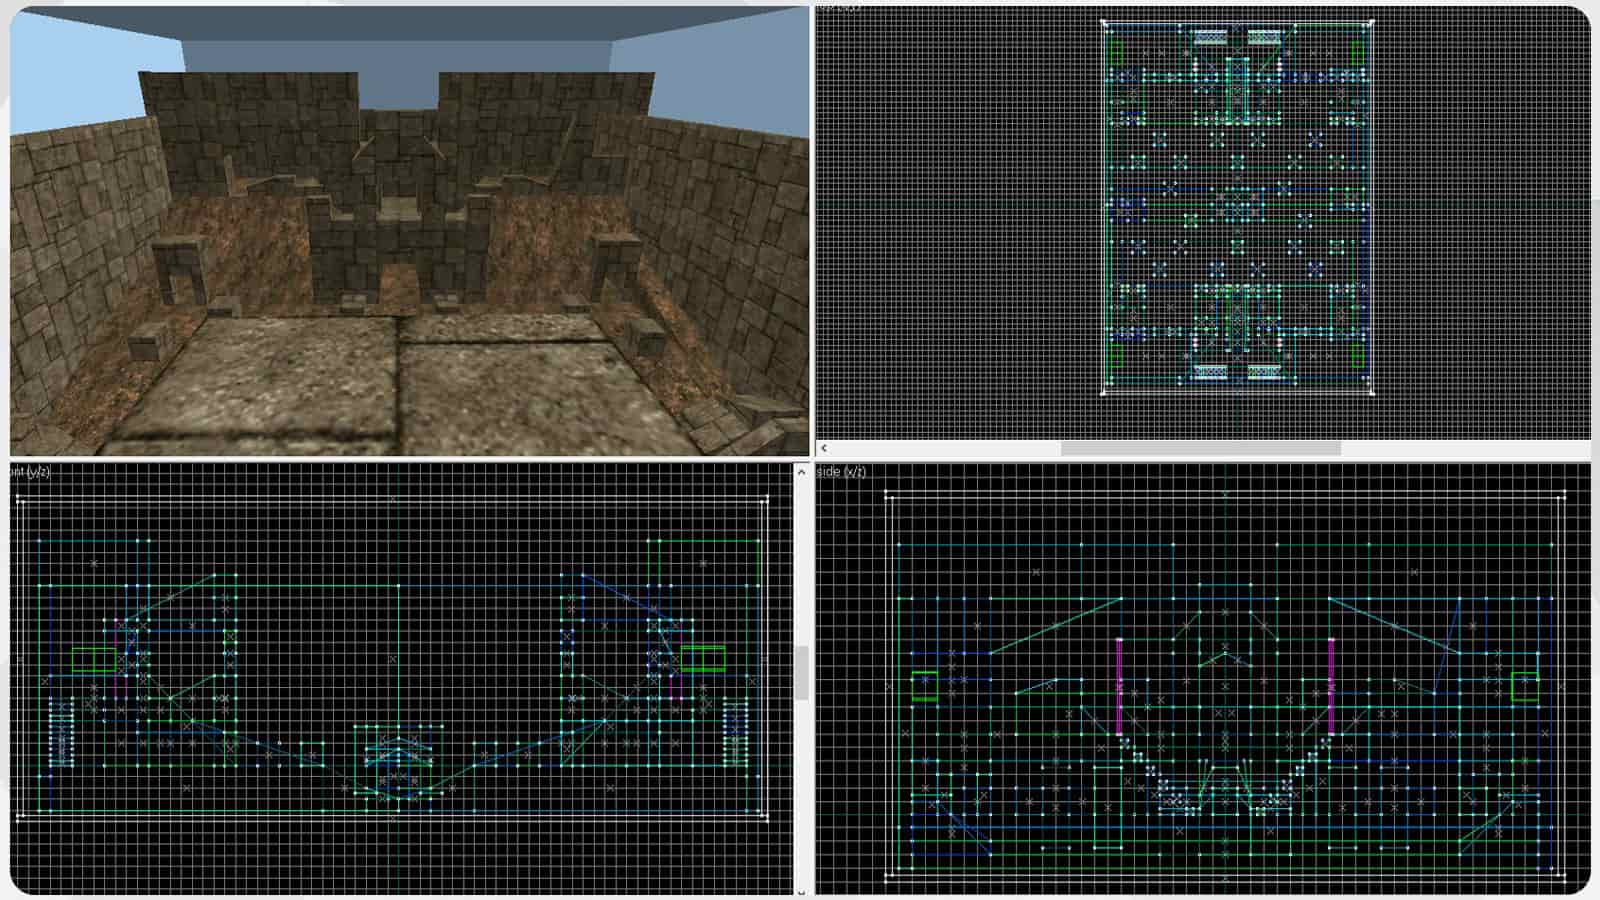
Task: Select the right magenta brush in the side view
Action: pos(1331,687)
